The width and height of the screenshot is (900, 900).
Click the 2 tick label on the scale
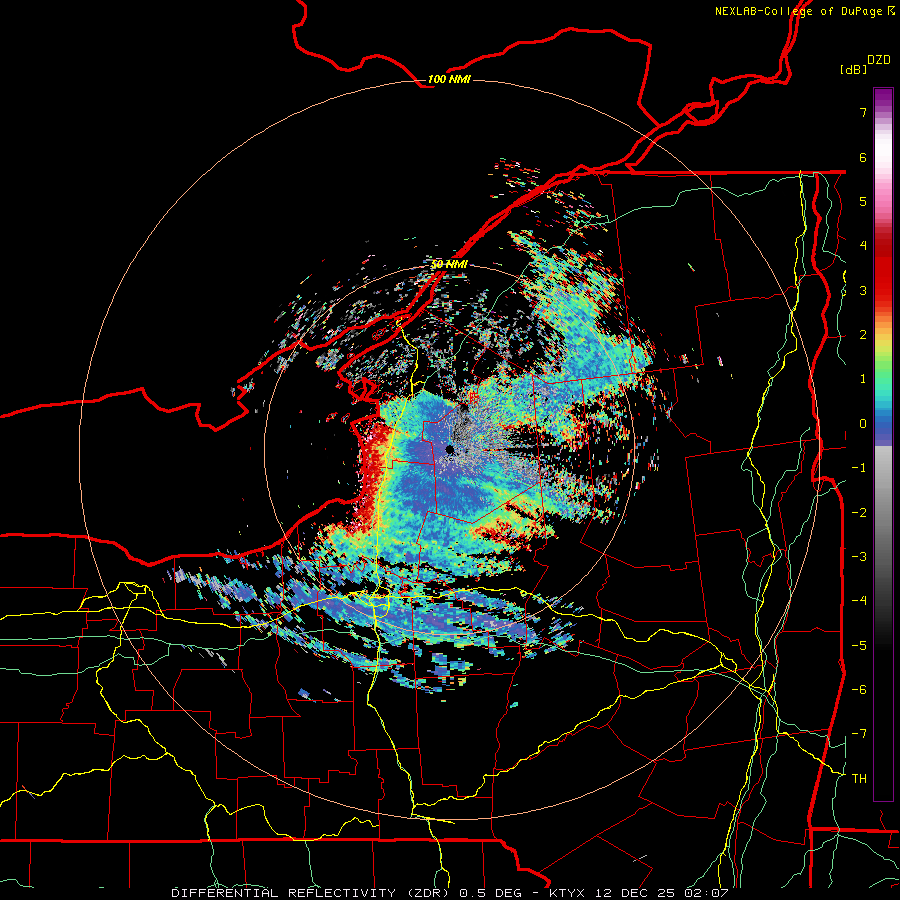click(863, 335)
